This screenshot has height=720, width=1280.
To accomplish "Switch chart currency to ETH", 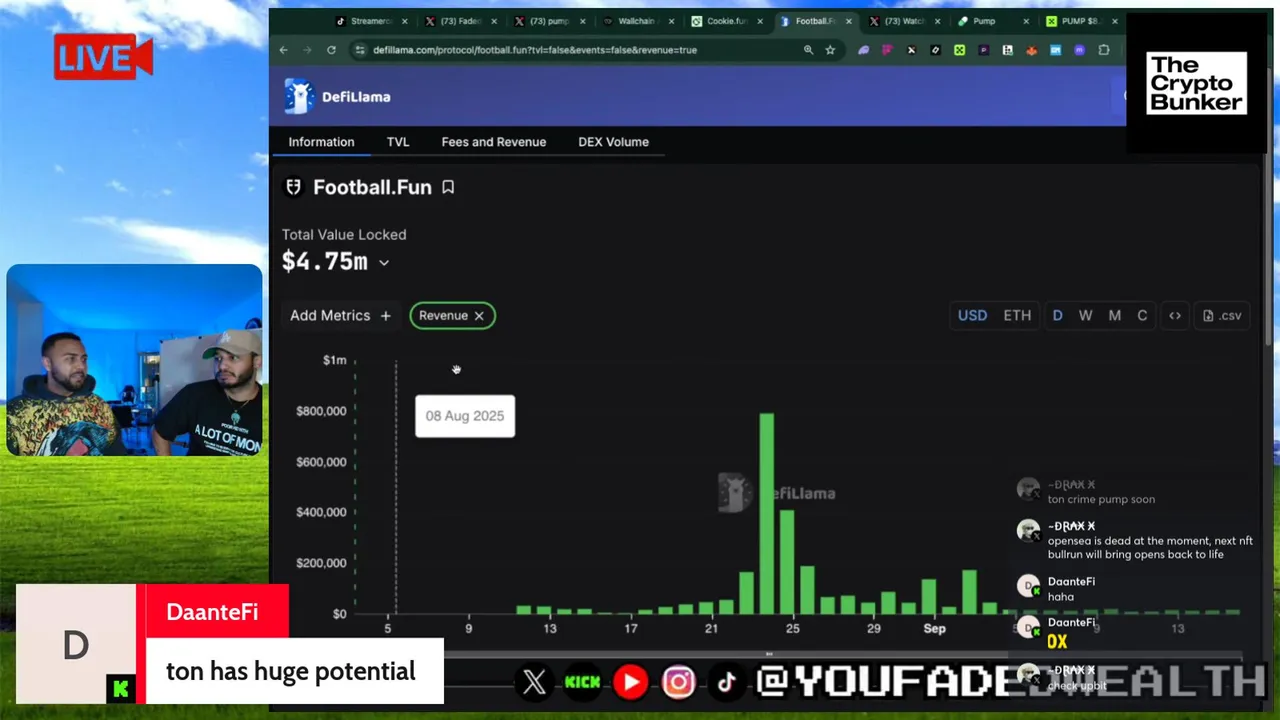I will point(1017,315).
